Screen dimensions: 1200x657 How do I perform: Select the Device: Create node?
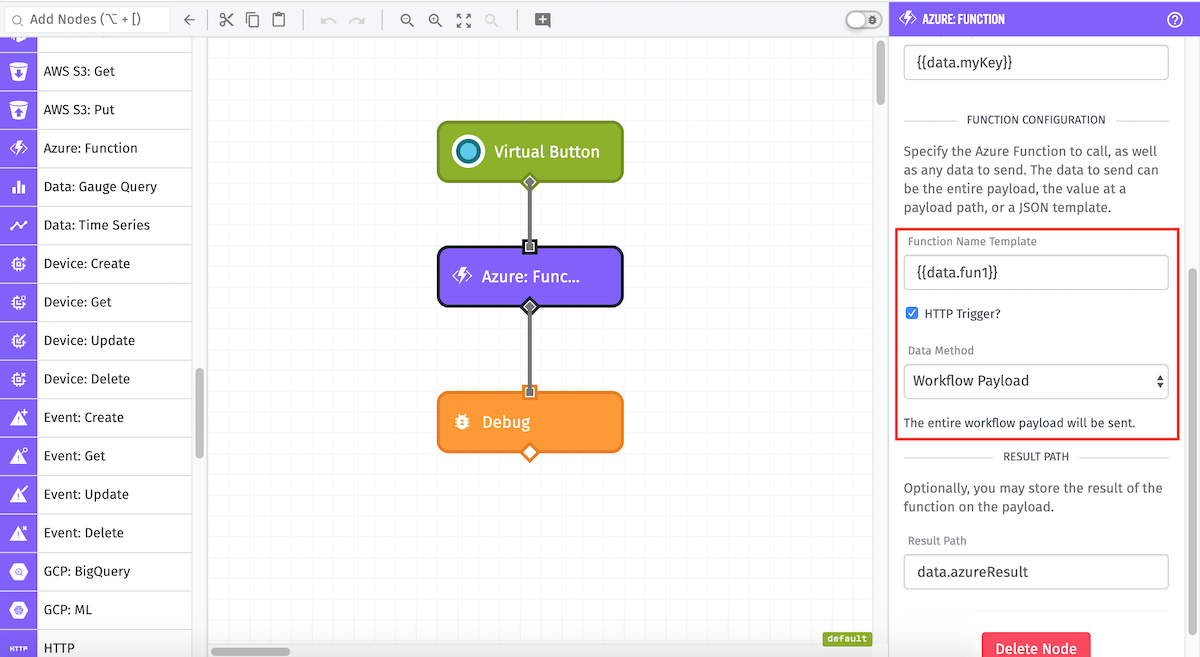[96, 264]
